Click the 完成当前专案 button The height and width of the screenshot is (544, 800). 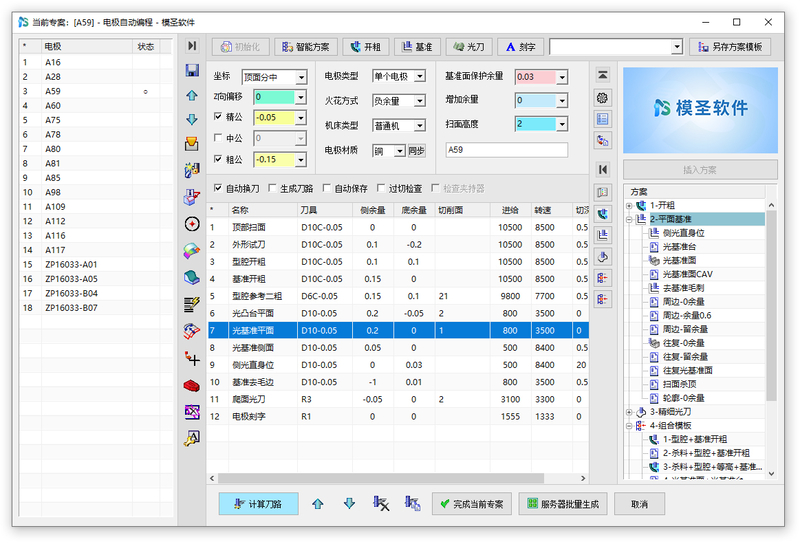[x=473, y=504]
